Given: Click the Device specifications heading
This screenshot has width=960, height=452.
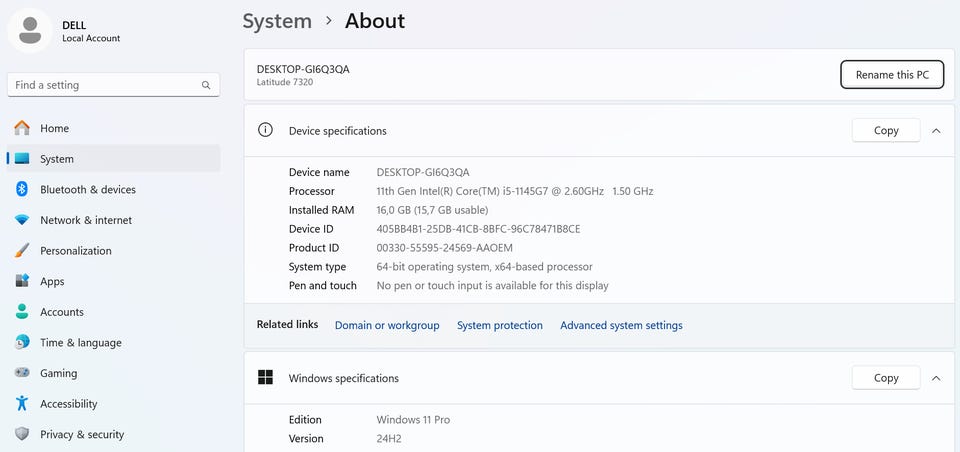Looking at the screenshot, I should 337,130.
